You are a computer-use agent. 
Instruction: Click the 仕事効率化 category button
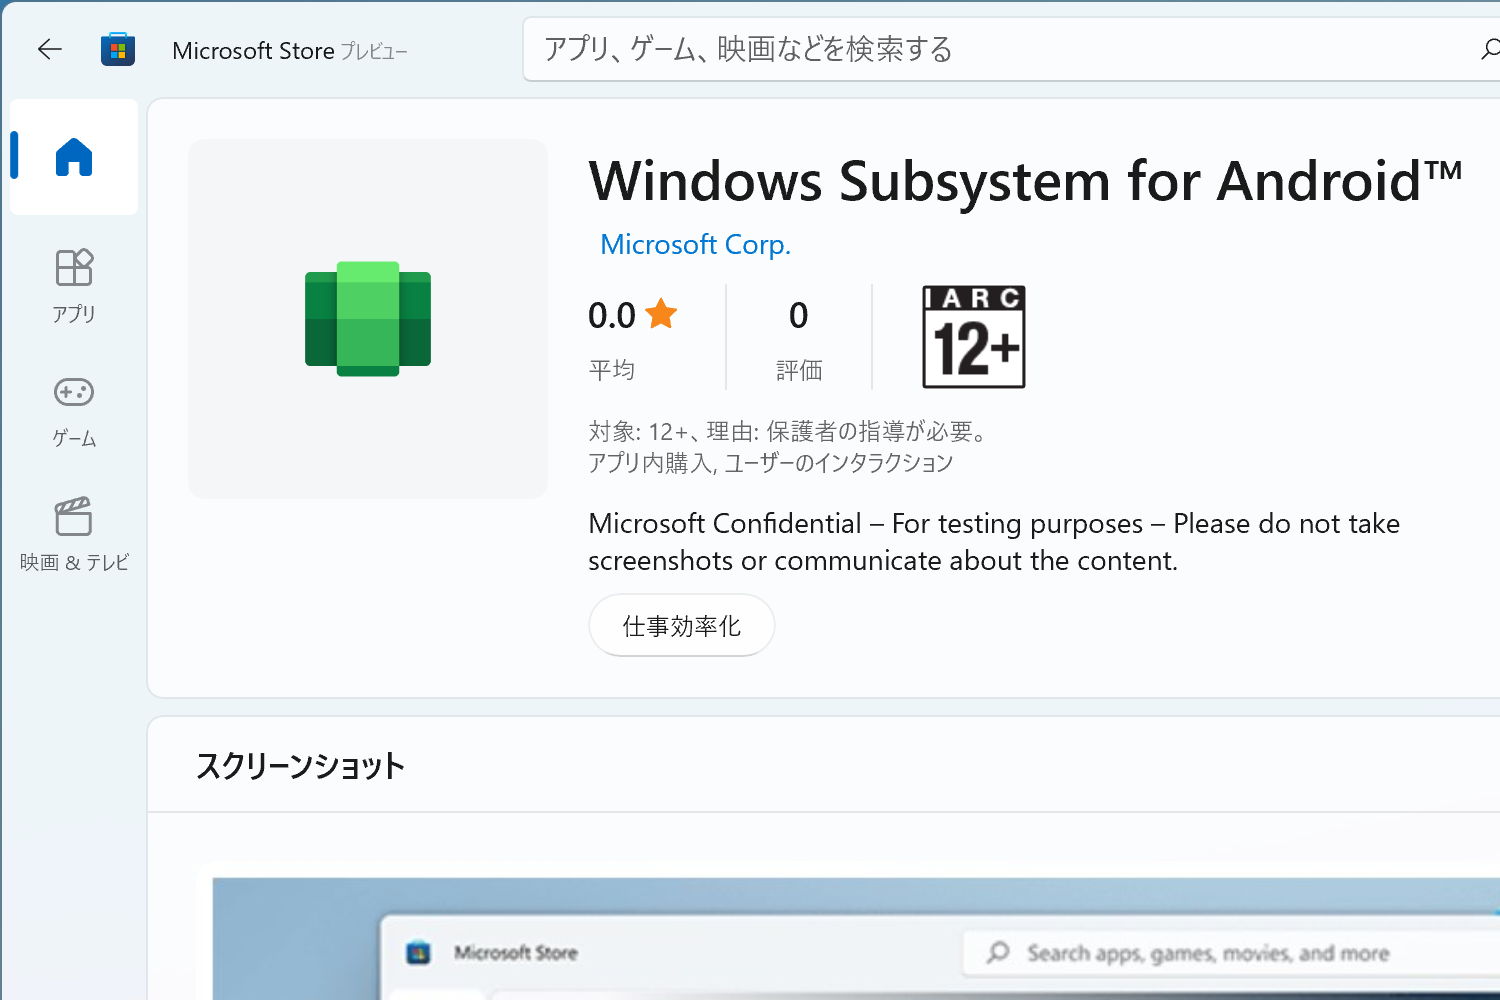point(681,625)
